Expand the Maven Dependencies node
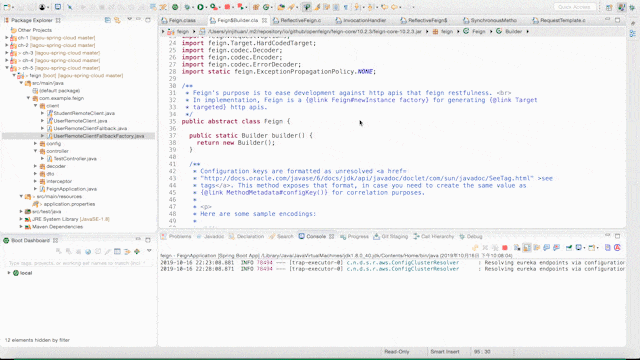 [21, 227]
